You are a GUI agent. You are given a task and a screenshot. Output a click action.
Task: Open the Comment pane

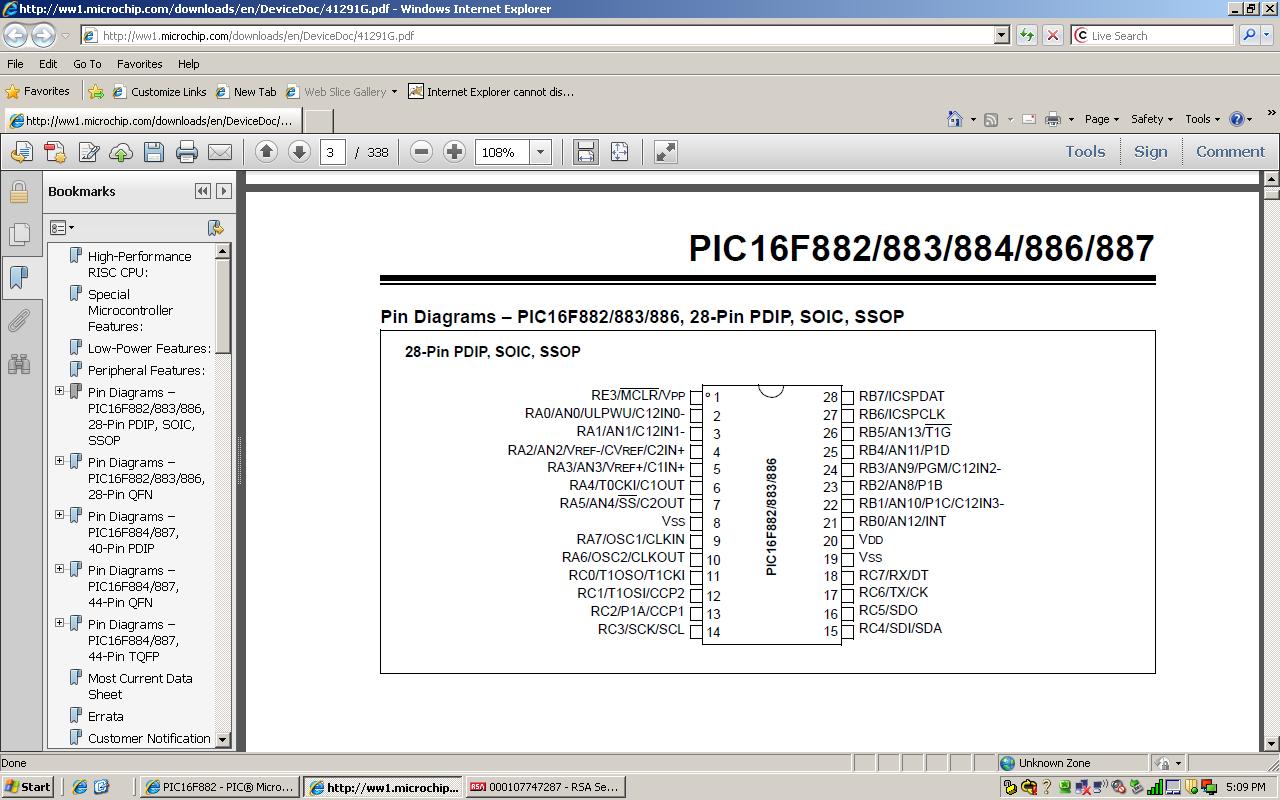click(x=1230, y=152)
